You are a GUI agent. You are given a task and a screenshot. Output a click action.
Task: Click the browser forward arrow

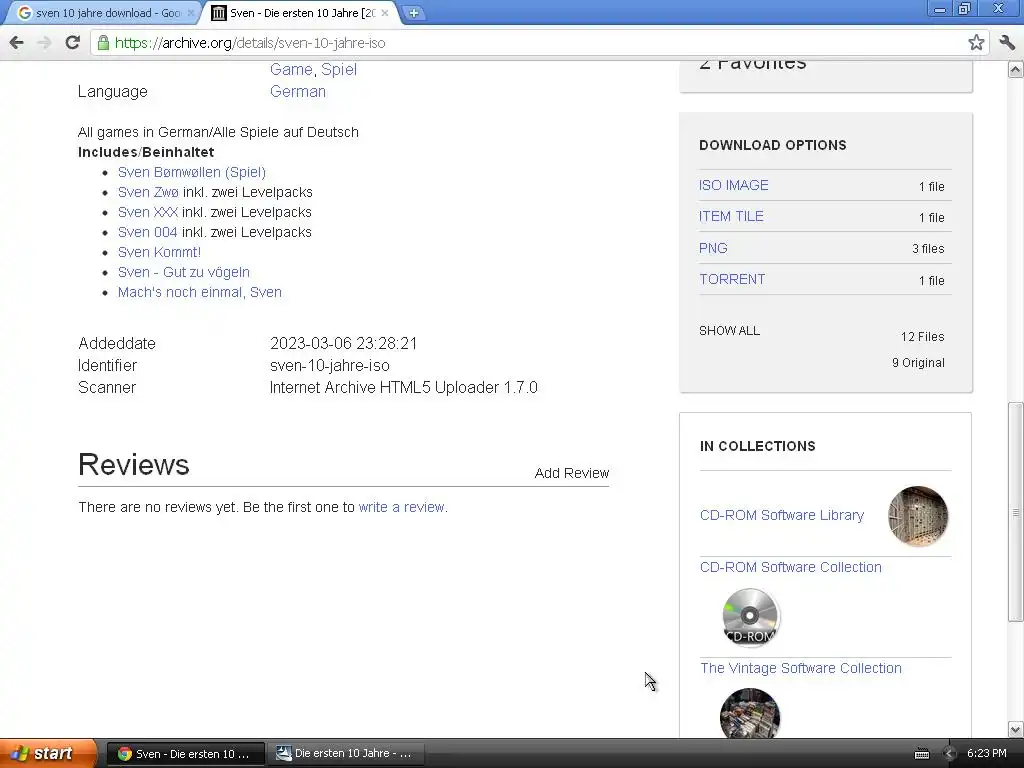(44, 43)
